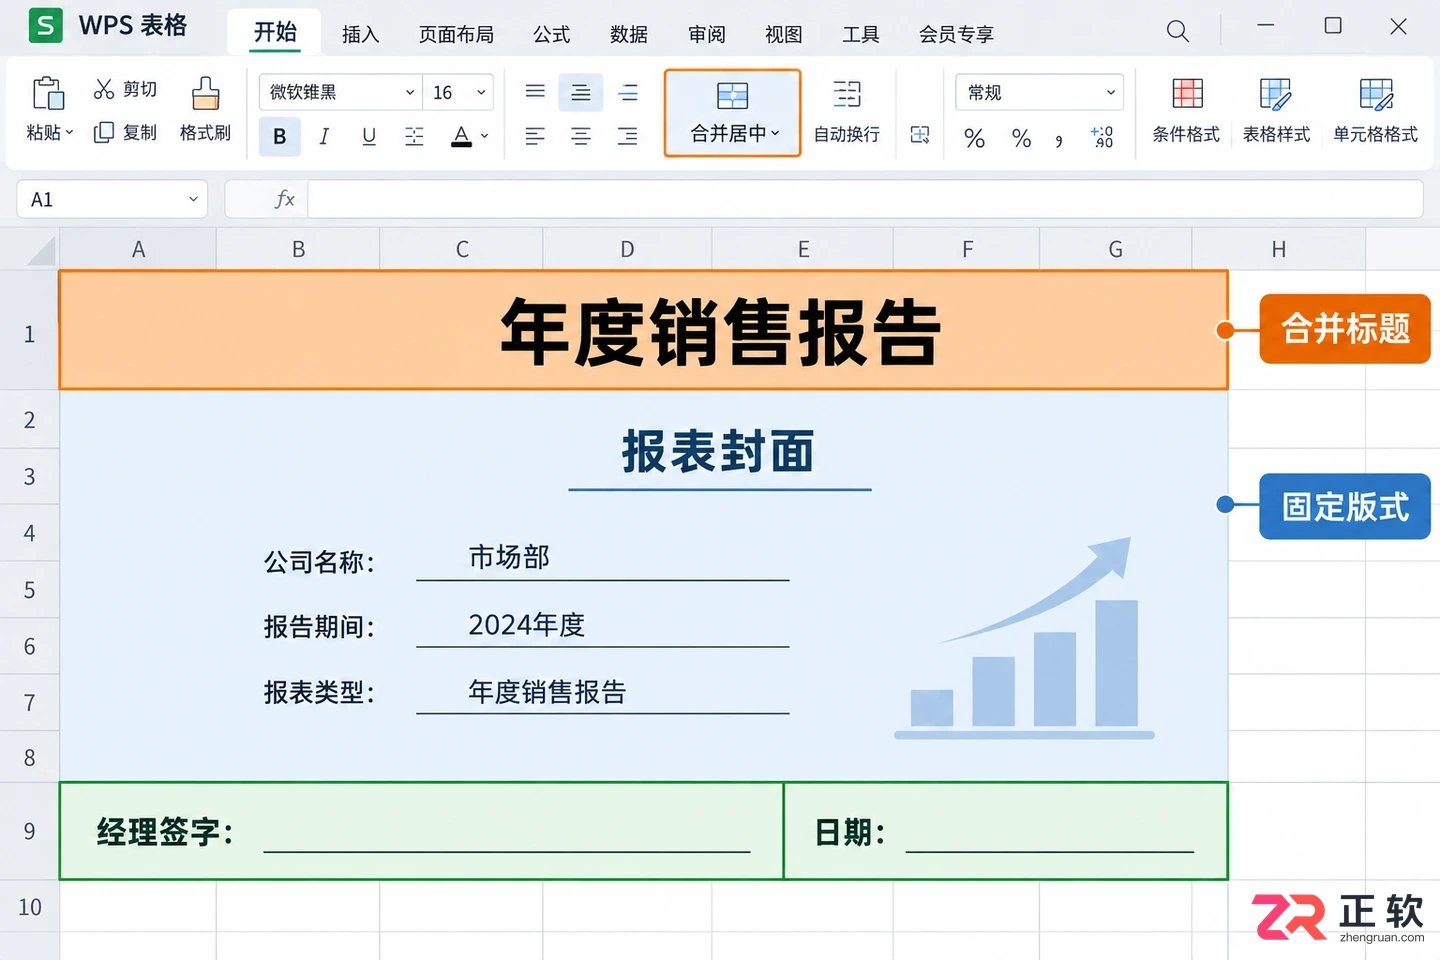Activate the 格式刷 format painter
Viewport: 1440px width, 960px height.
point(205,110)
